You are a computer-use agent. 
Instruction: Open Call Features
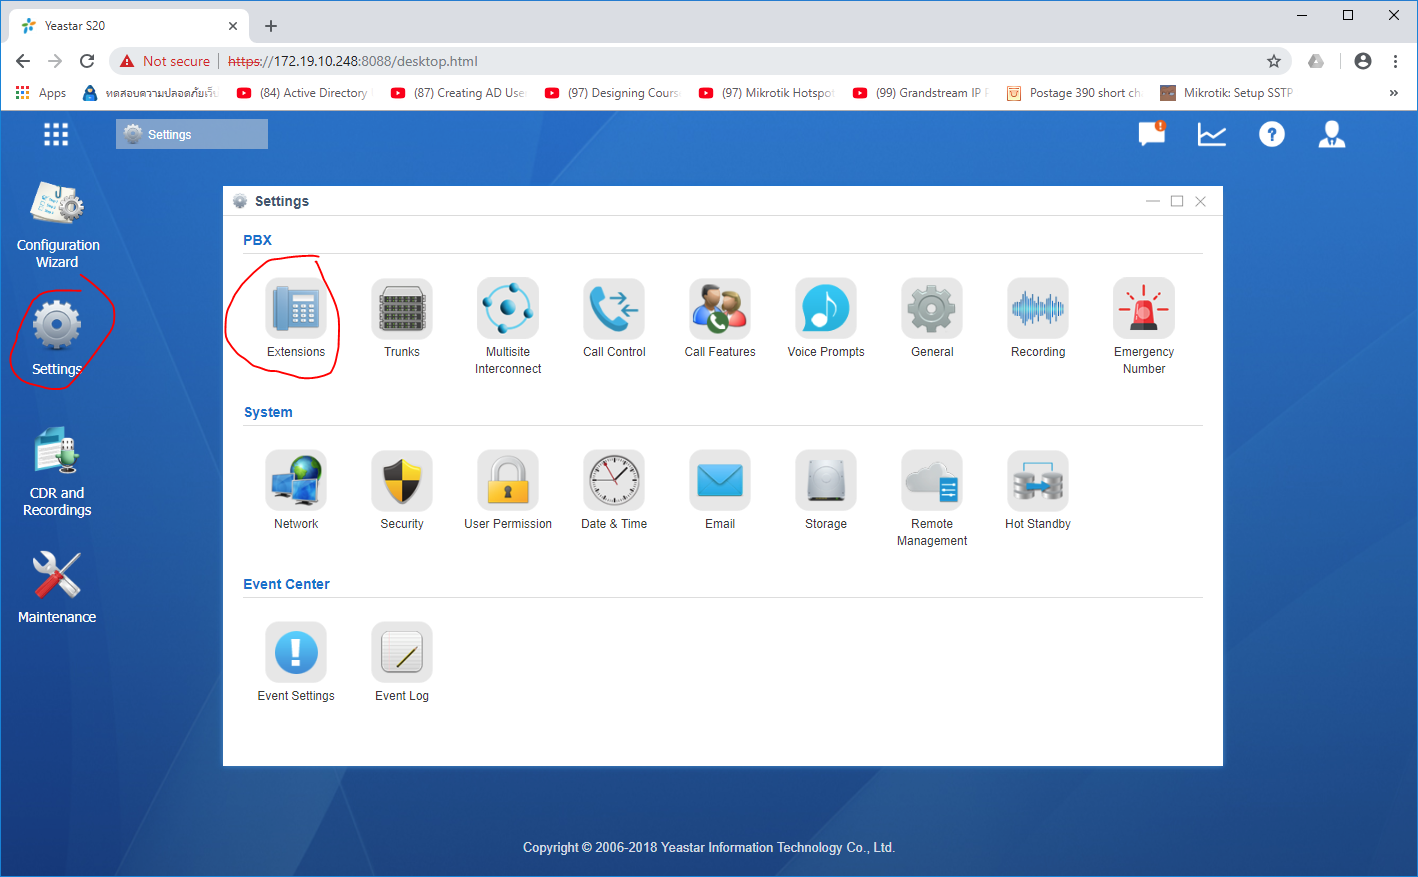point(720,318)
